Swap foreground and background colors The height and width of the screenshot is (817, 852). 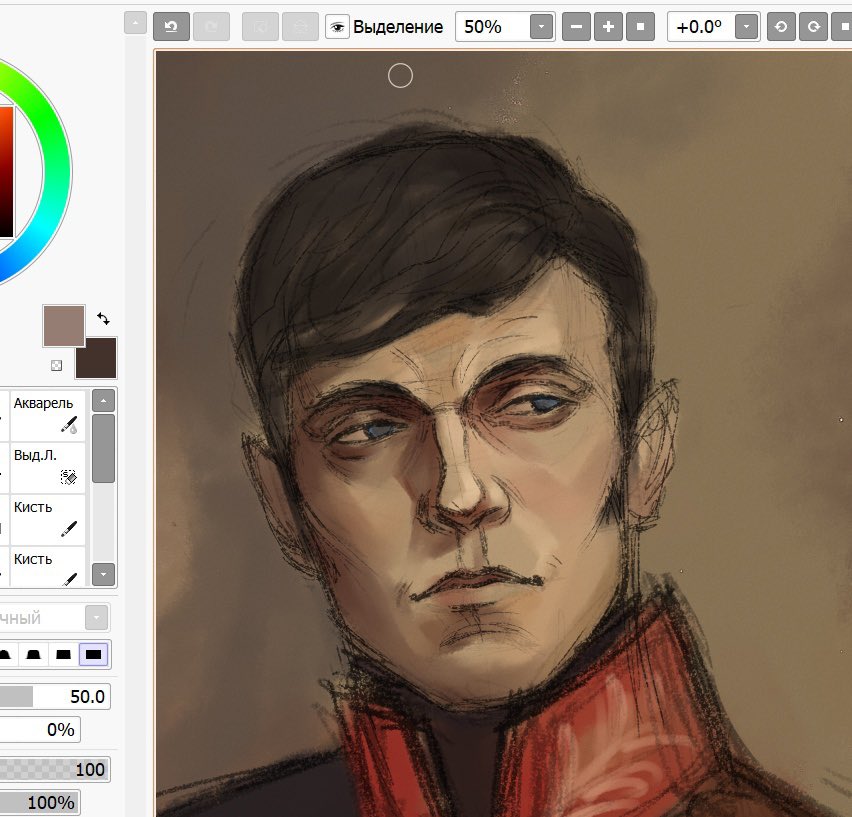(103, 318)
